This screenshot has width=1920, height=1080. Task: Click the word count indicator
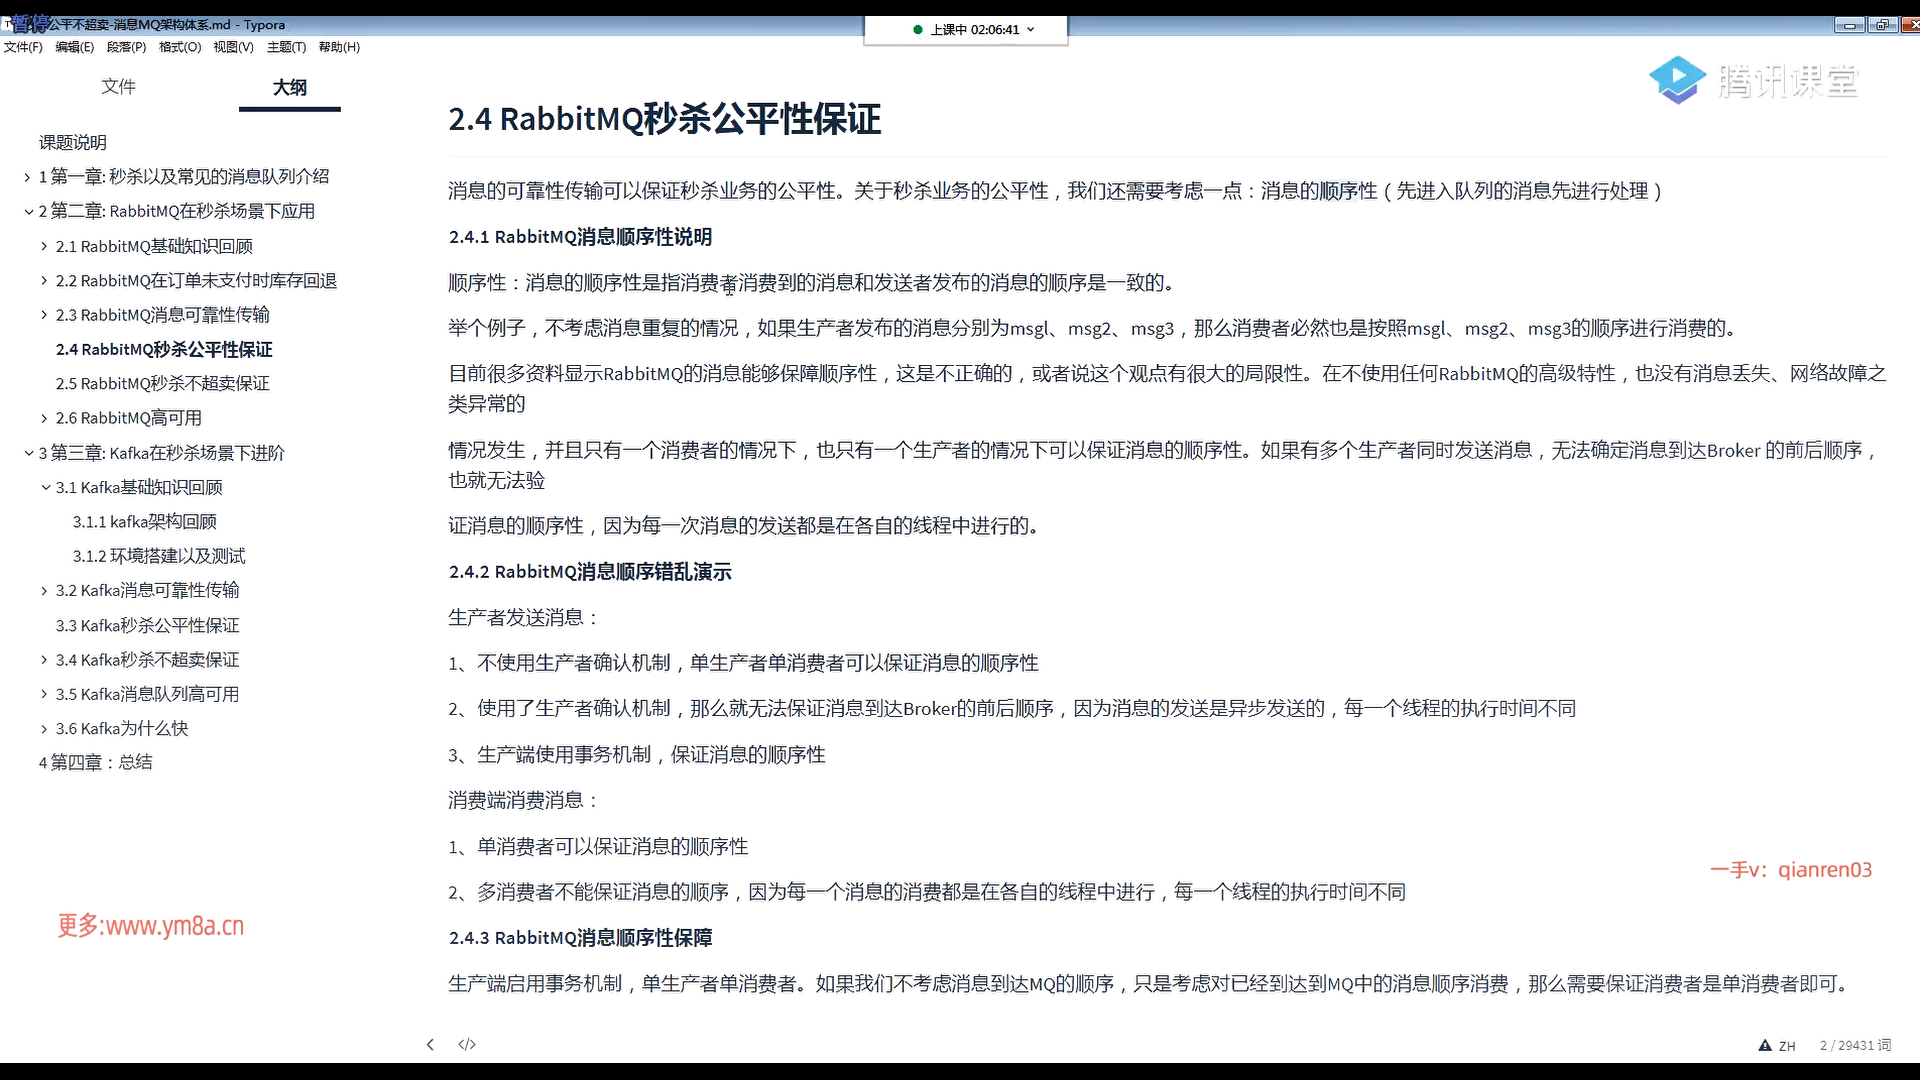(1855, 1045)
